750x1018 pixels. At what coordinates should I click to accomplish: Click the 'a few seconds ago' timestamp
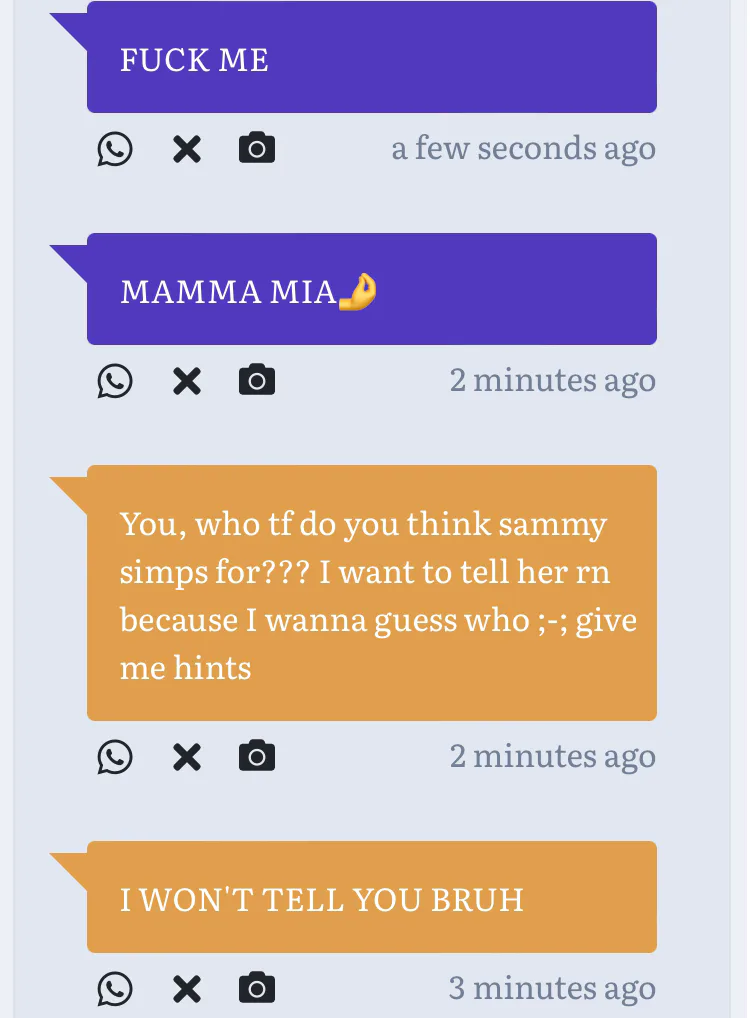point(524,149)
